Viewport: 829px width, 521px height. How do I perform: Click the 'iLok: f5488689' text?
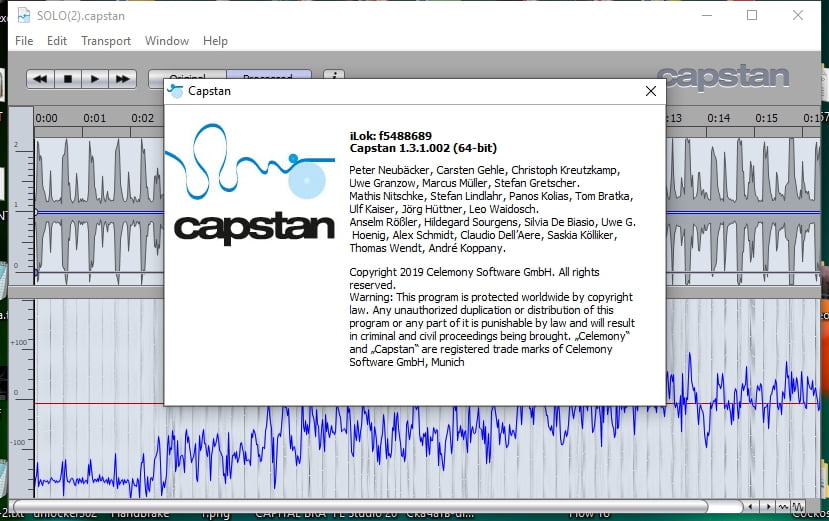coord(391,136)
